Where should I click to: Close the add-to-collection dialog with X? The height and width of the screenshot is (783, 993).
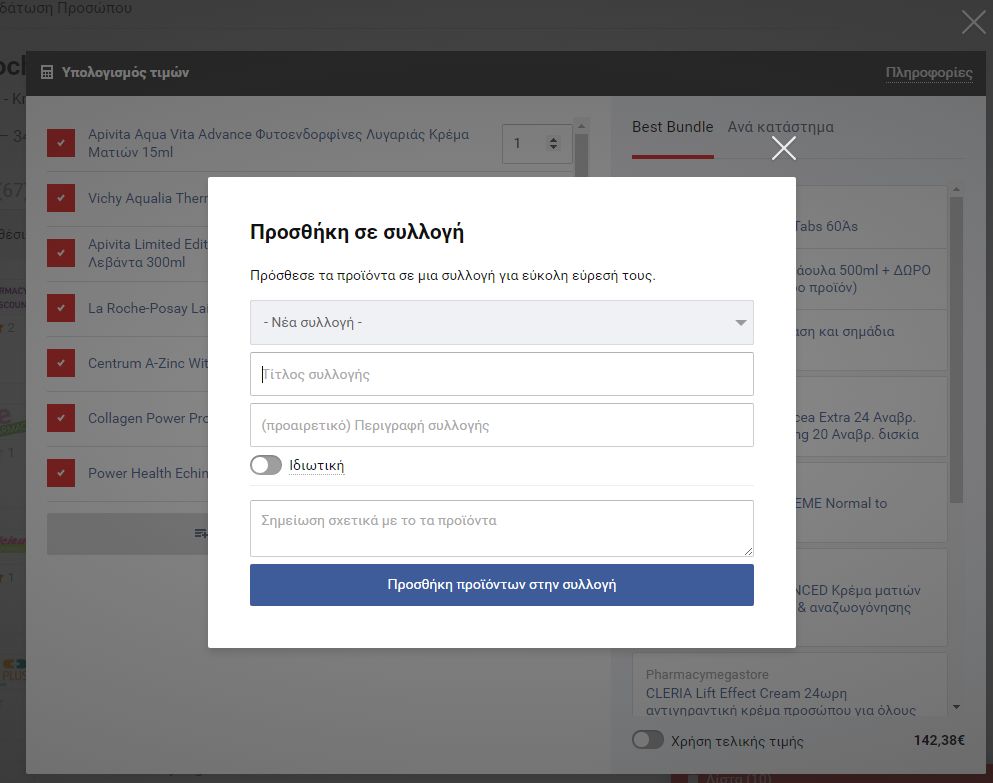point(784,148)
